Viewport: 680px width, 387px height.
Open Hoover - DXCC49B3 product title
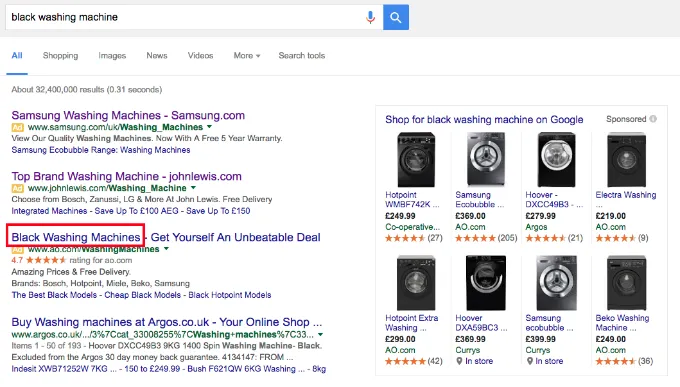pos(554,200)
